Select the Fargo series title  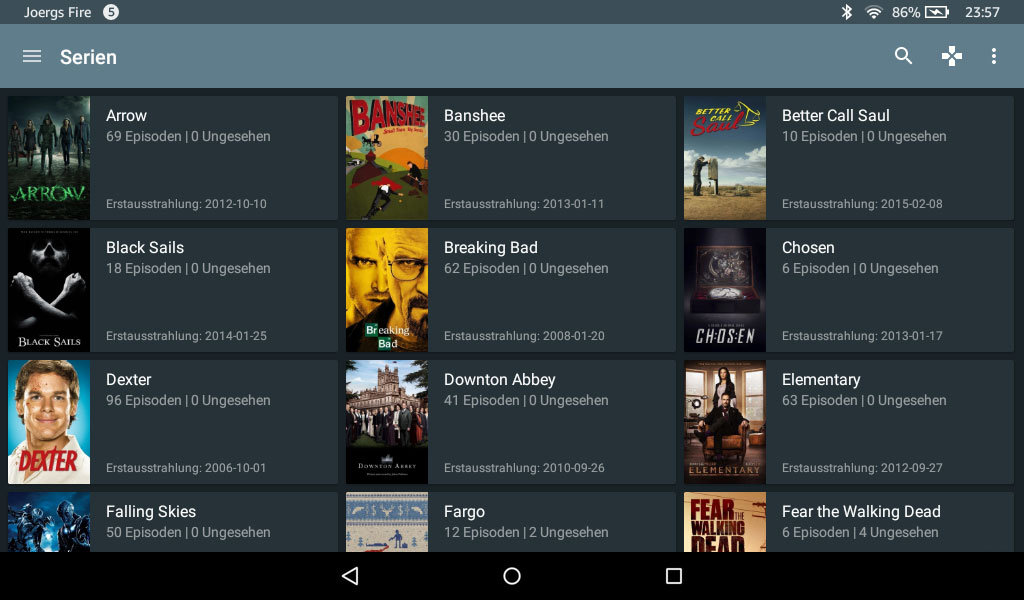click(464, 511)
